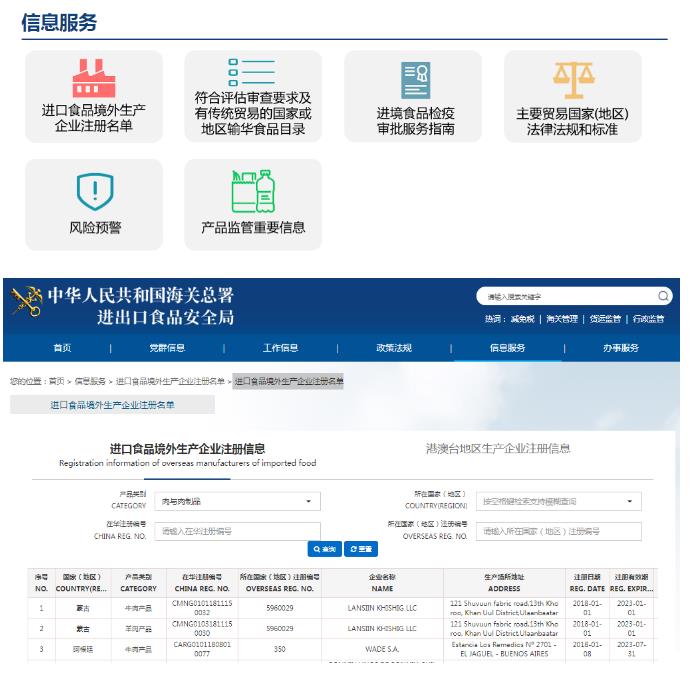Click the search magnifier icon
This screenshot has width=700, height=683.
click(x=663, y=296)
